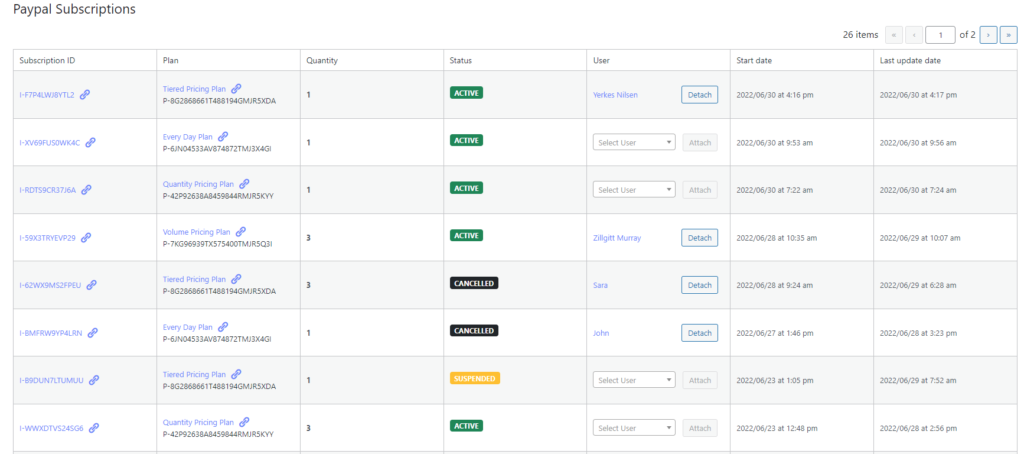Open user John's profile link
The height and width of the screenshot is (454, 1024).
click(x=601, y=333)
